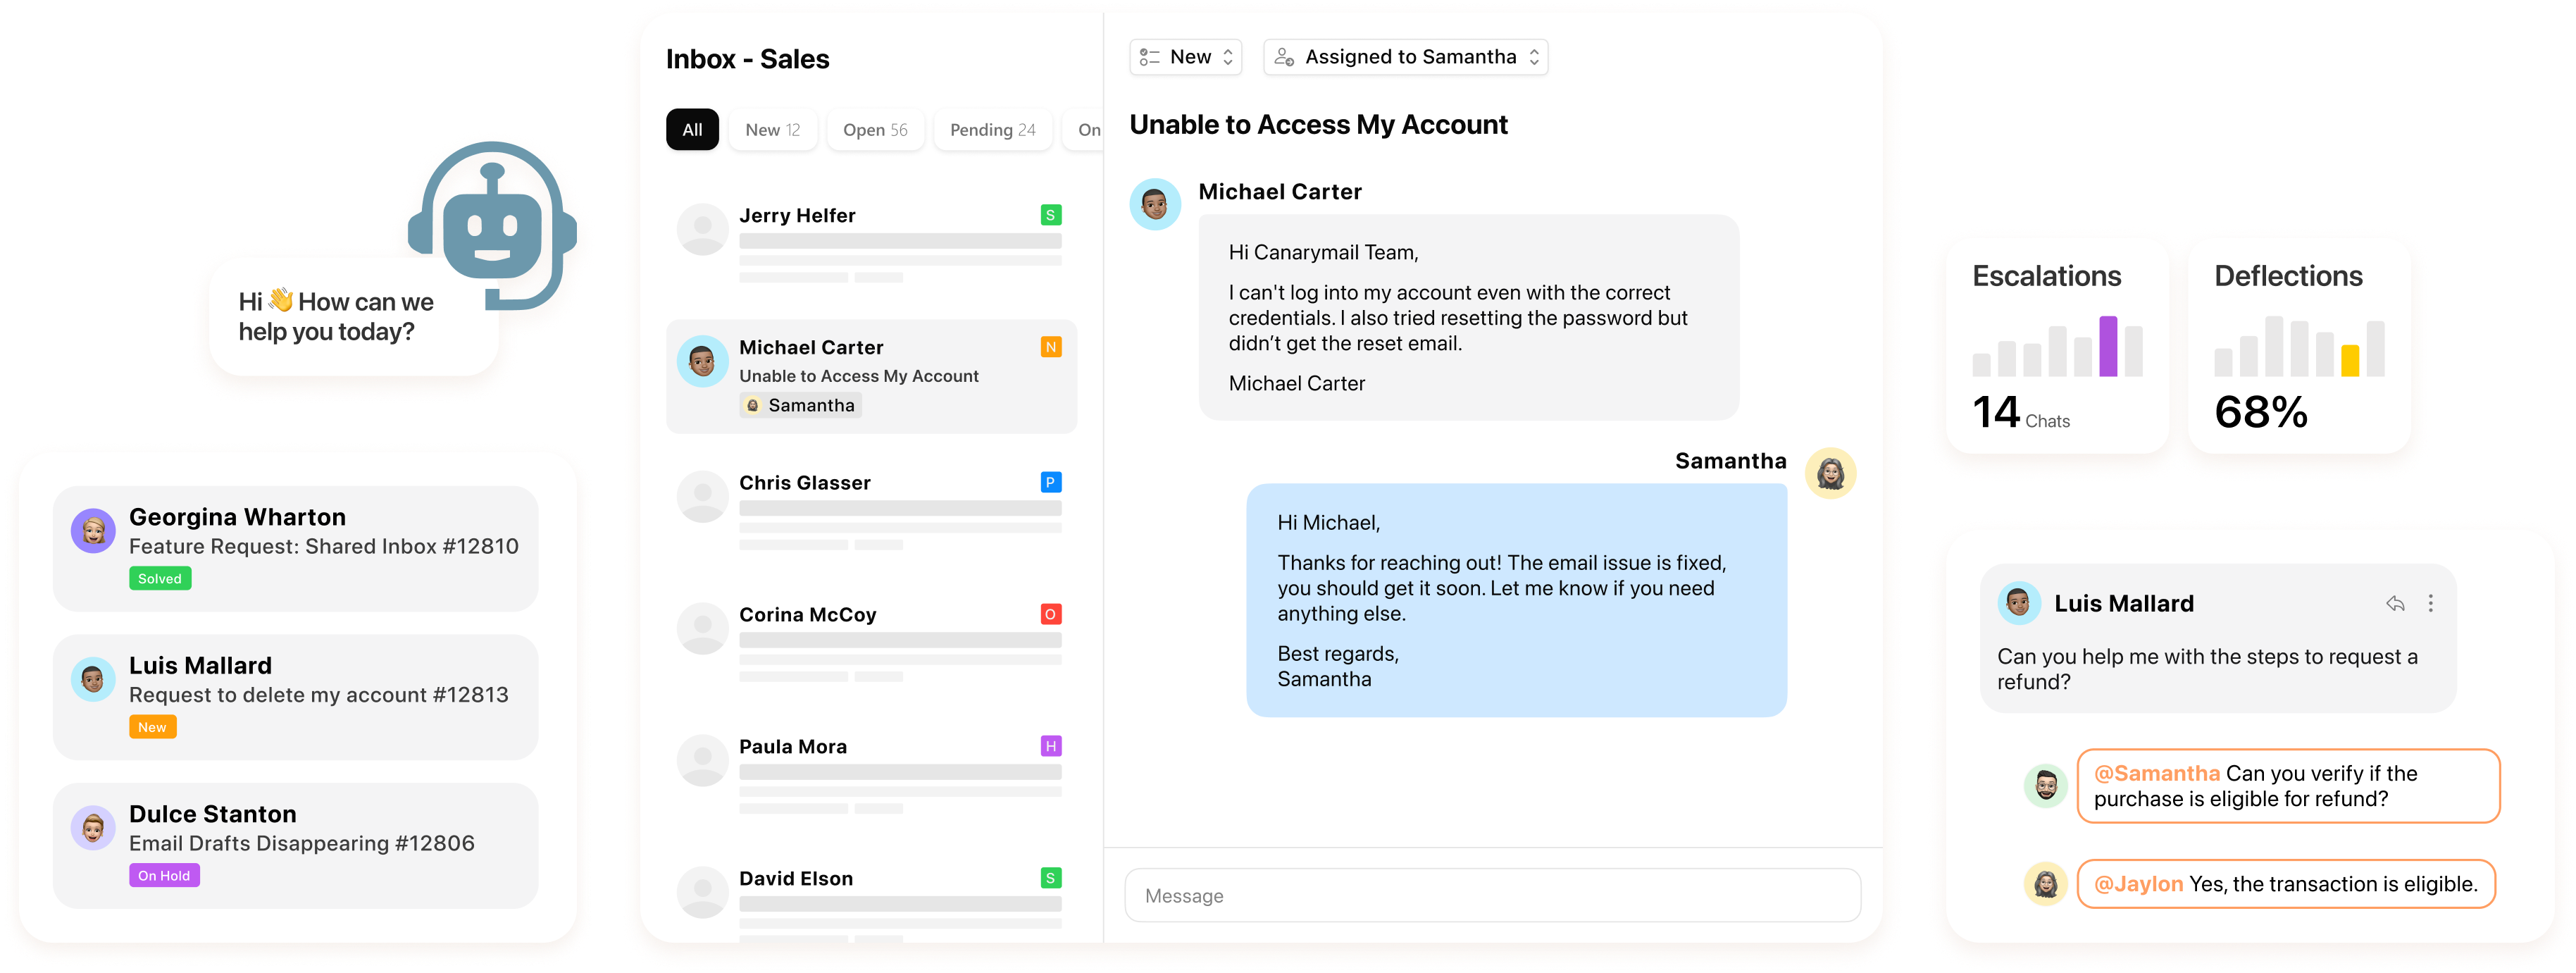2576x973 pixels.
Task: Click the green S badge on David Elson
Action: tap(1050, 878)
